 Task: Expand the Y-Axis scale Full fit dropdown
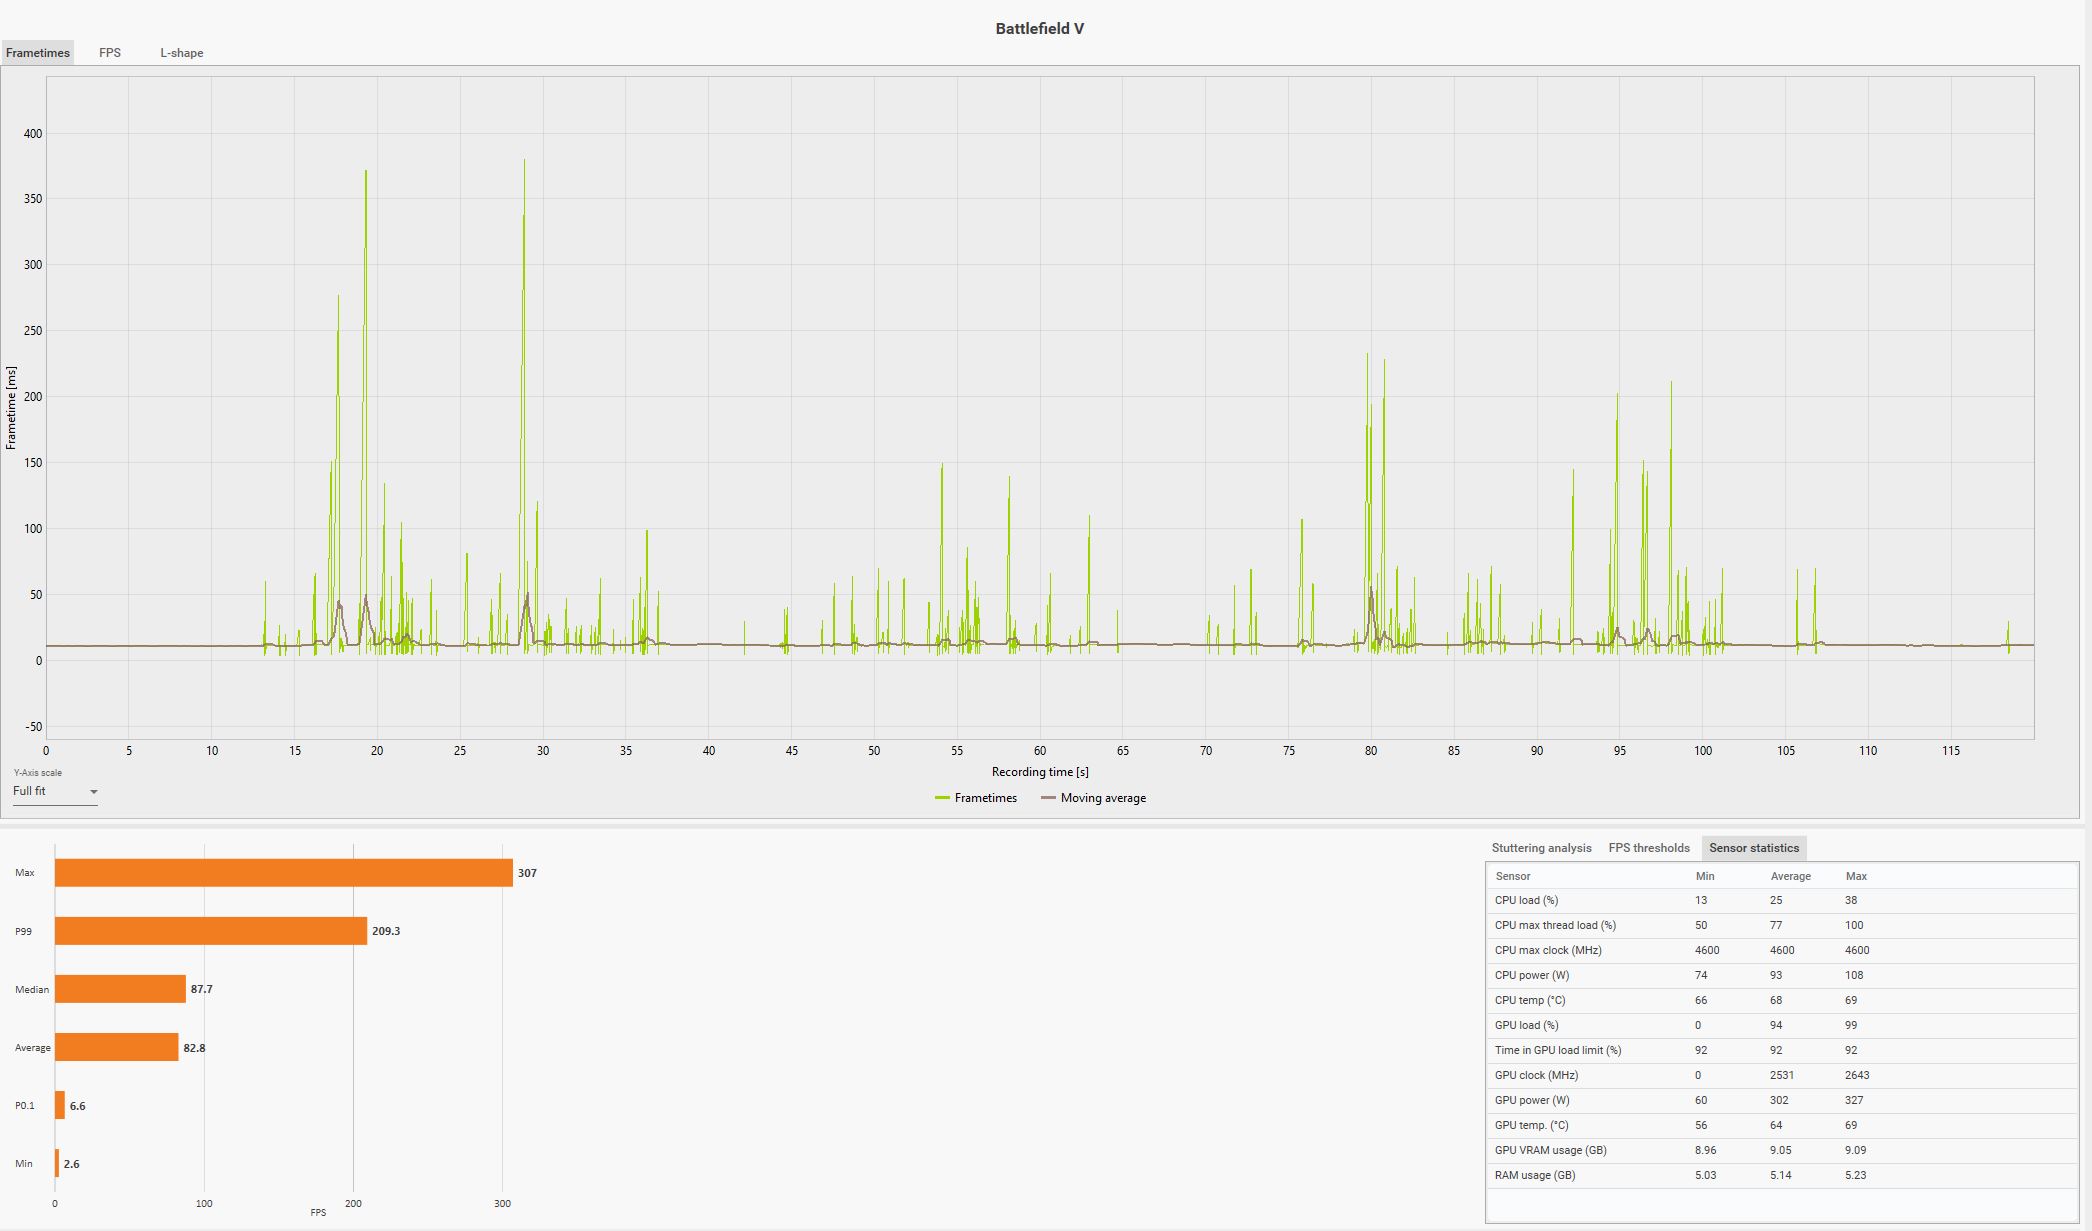[50, 791]
